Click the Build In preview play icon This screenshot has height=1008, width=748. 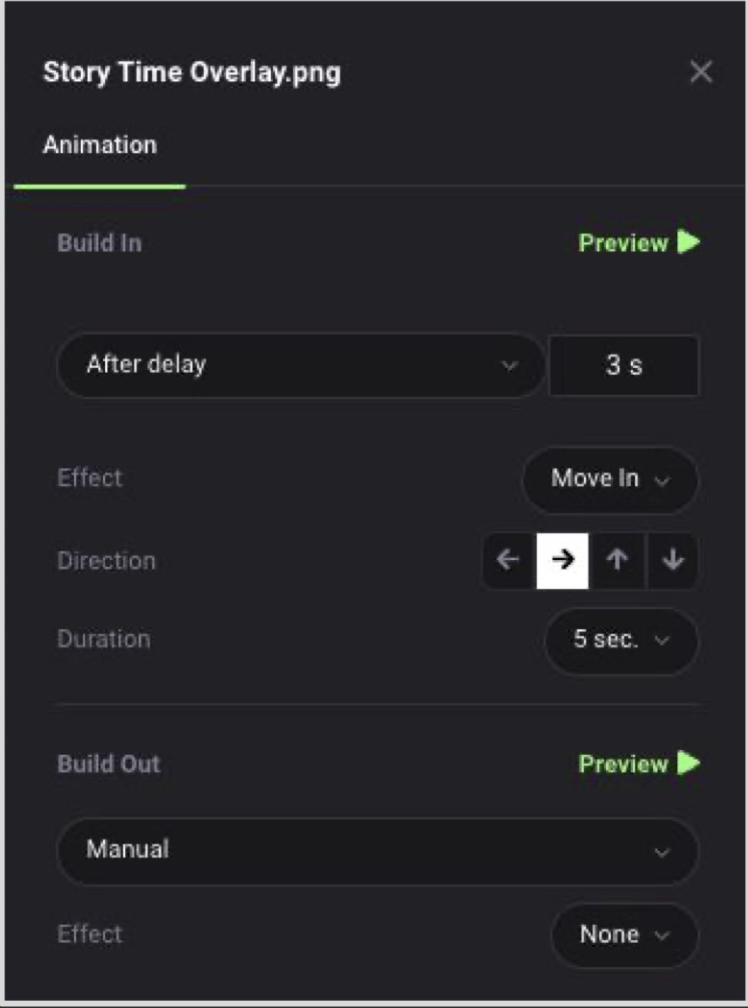click(688, 242)
